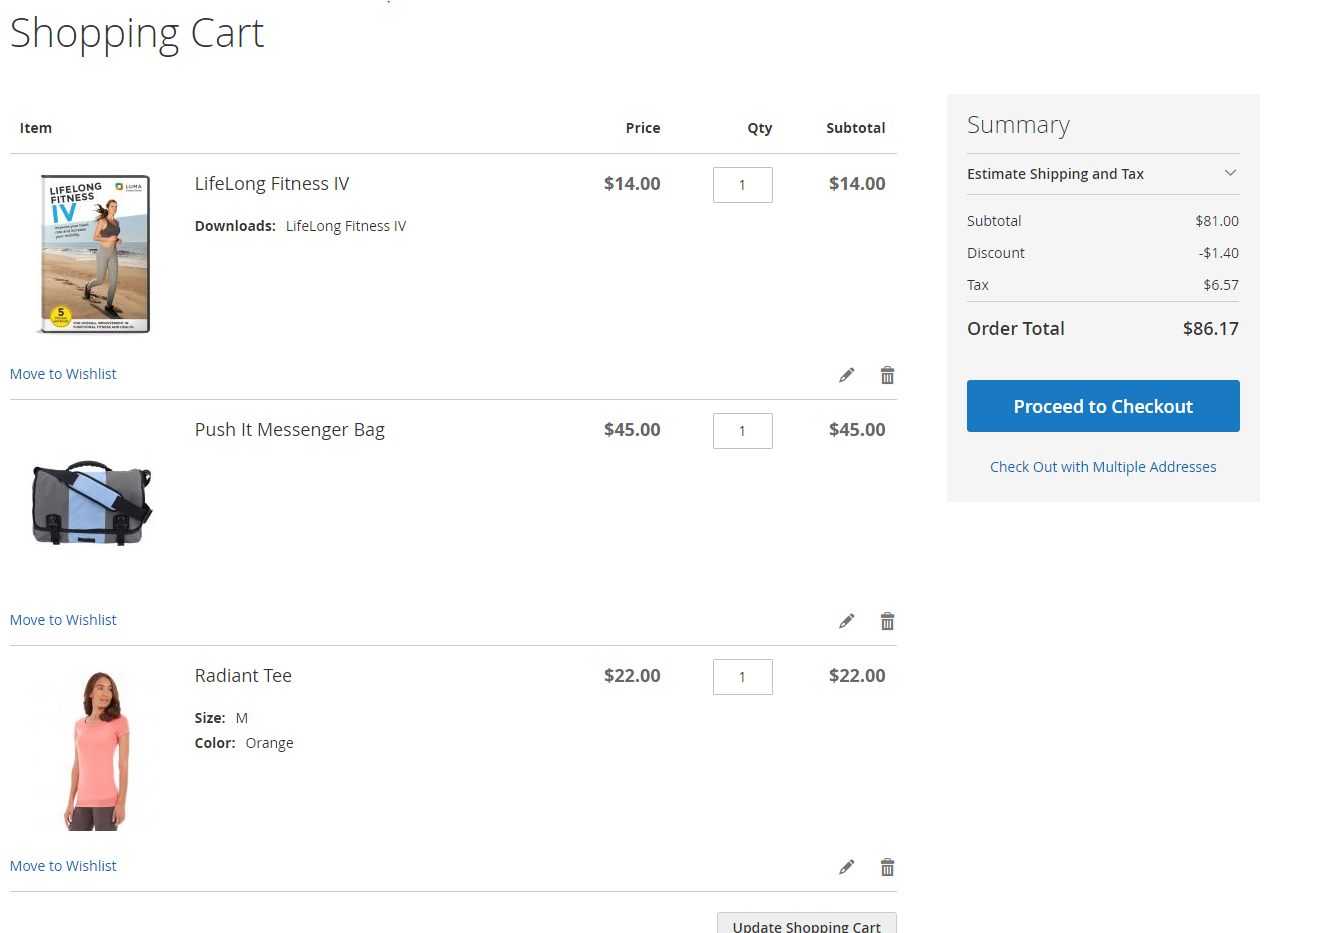Delete Push It Messenger Bag from cart
Image resolution: width=1330 pixels, height=933 pixels.
point(887,621)
